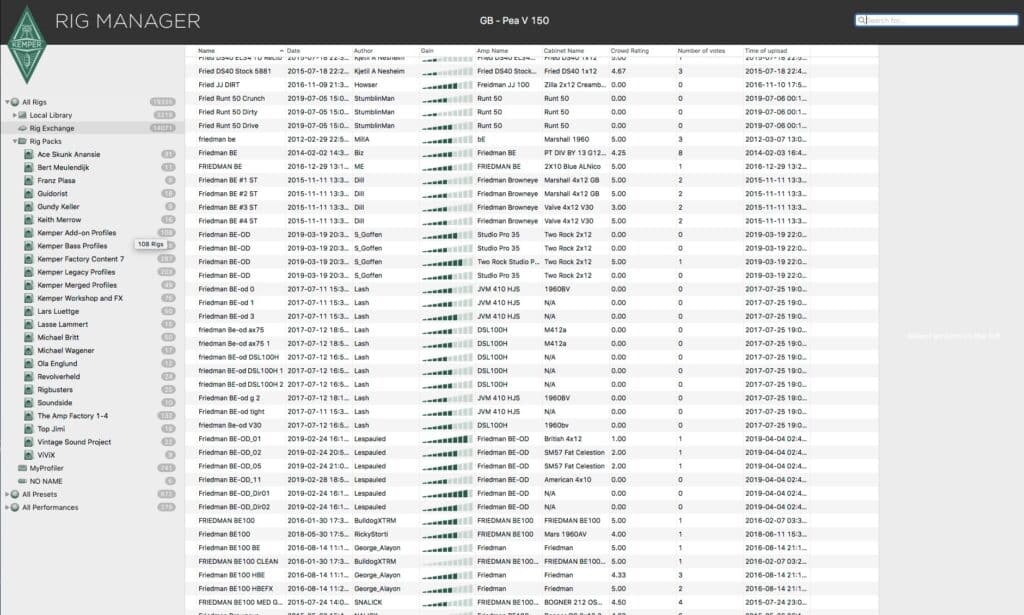Click the folder icon next to Local Library

coord(23,115)
